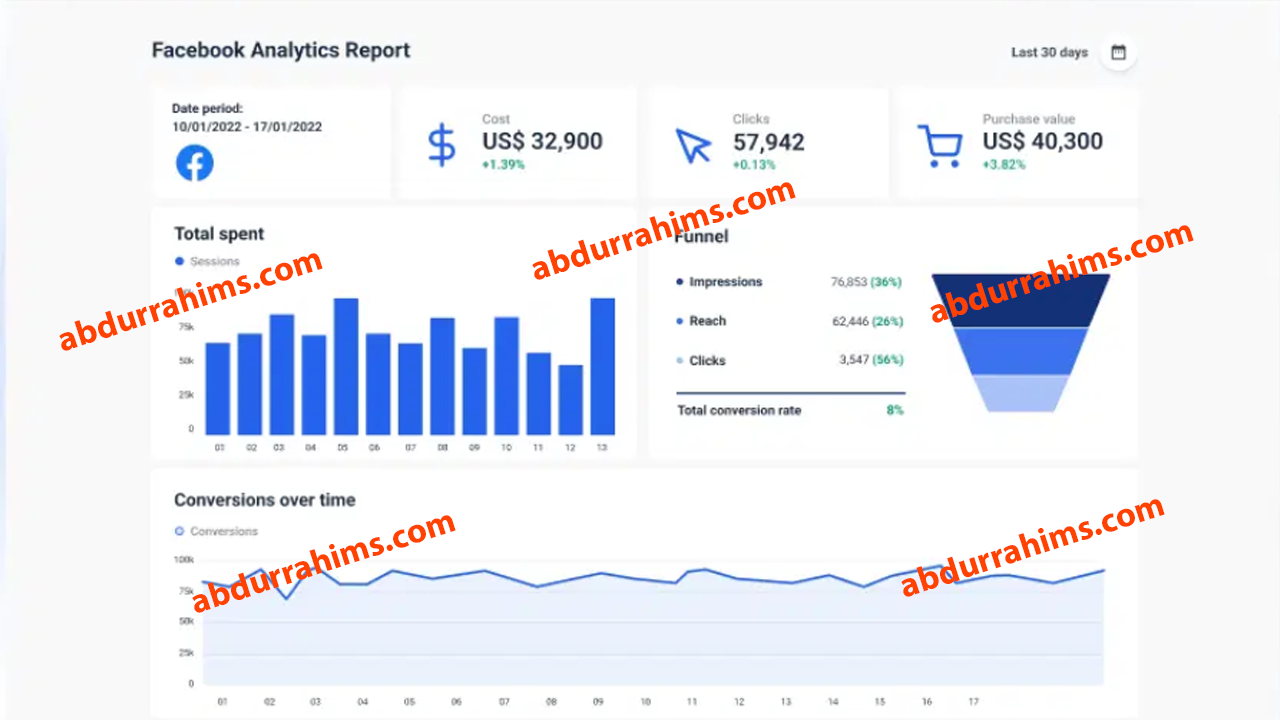This screenshot has height=720, width=1280.
Task: Click the Cost value US$ 32,900
Action: (x=542, y=142)
